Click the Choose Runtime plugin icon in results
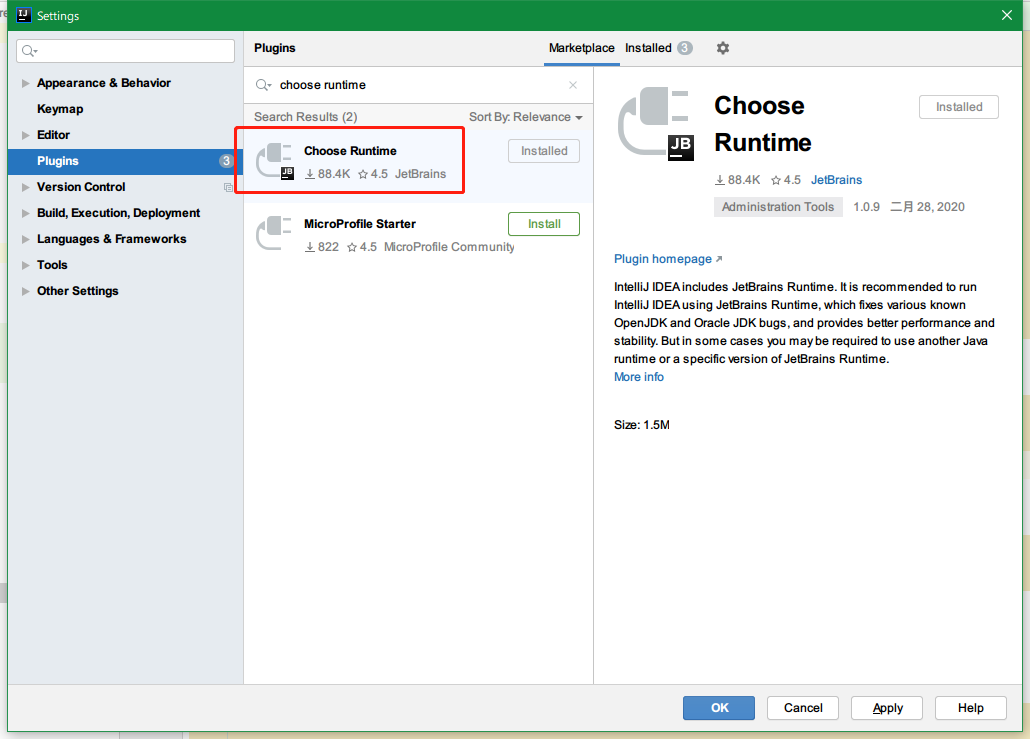The width and height of the screenshot is (1030, 739). pyautogui.click(x=274, y=161)
